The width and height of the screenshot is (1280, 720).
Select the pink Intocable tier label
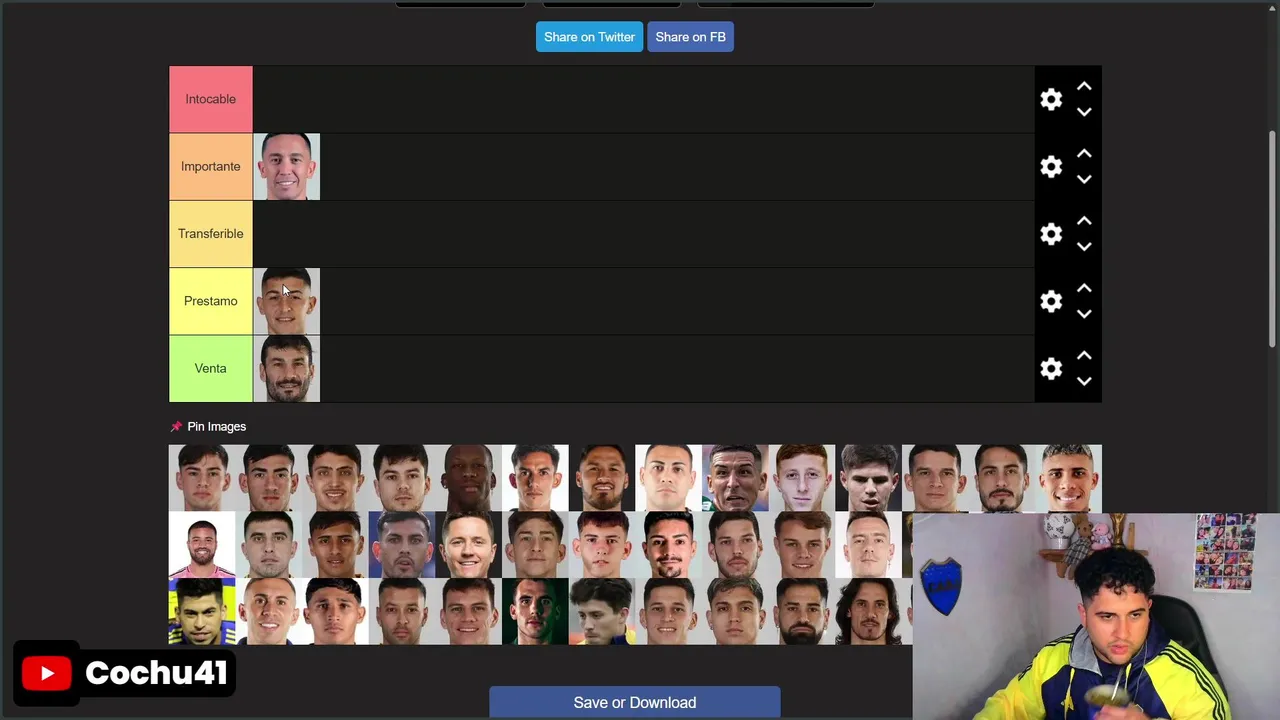click(211, 99)
